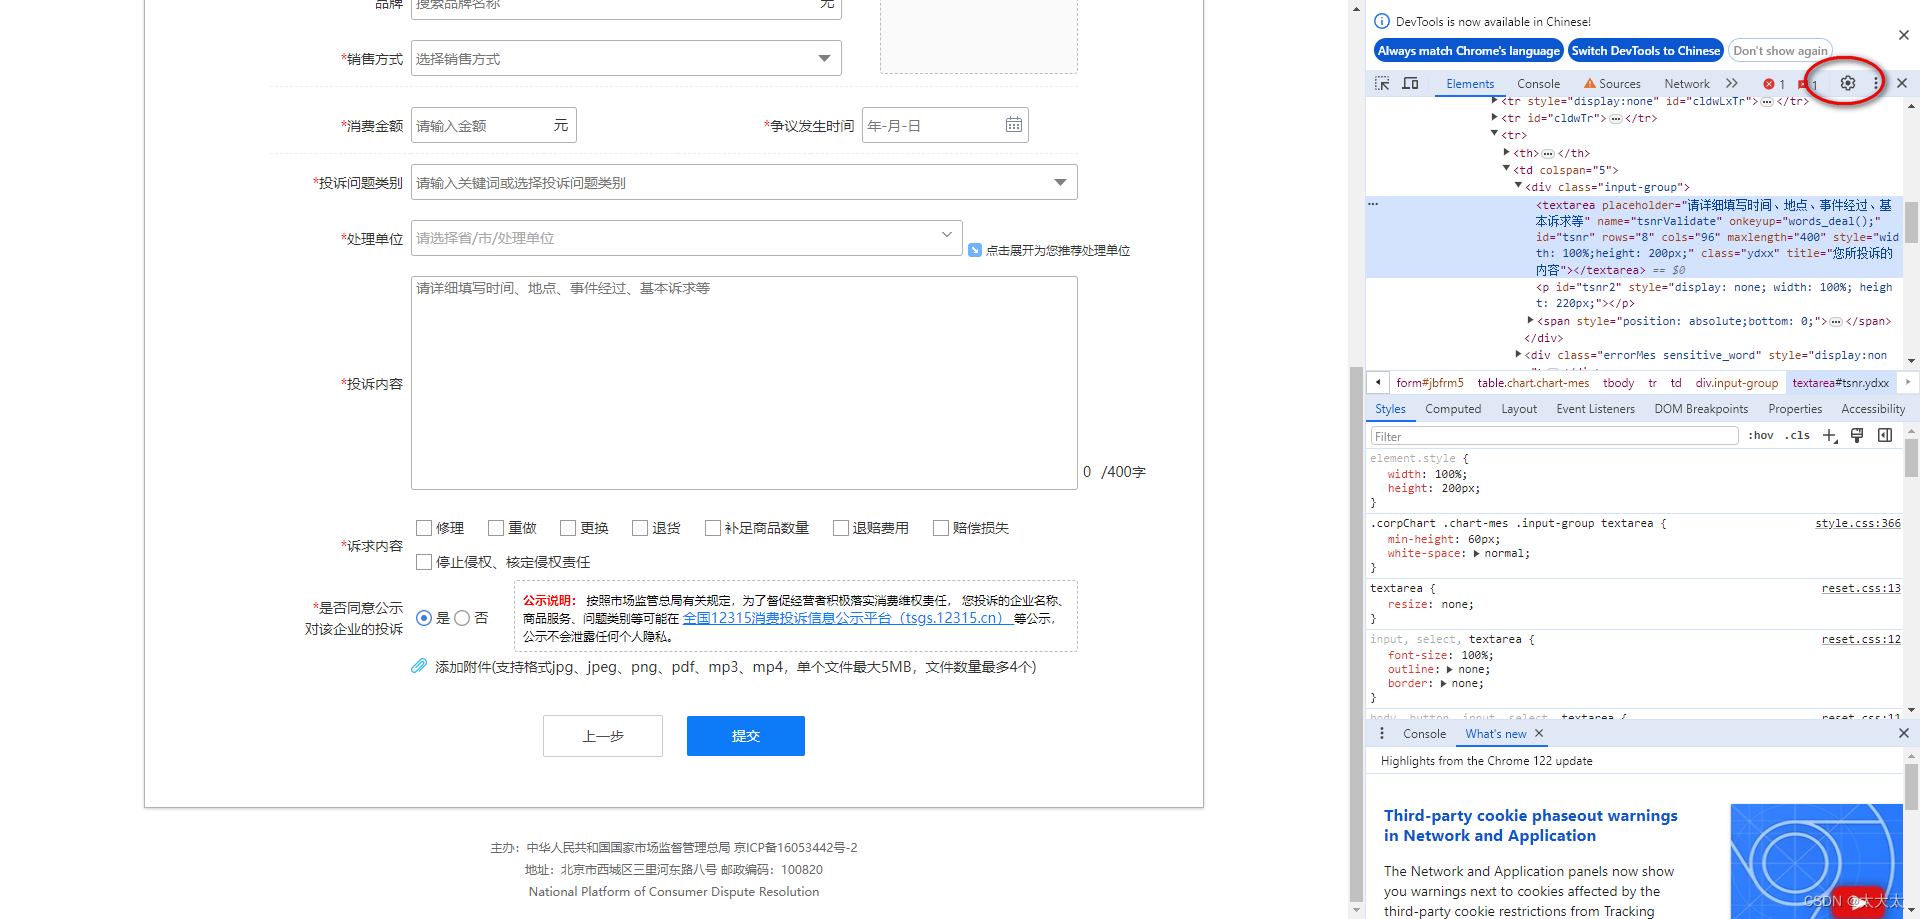Switch to the Sources tab
The width and height of the screenshot is (1920, 919).
pos(1612,84)
